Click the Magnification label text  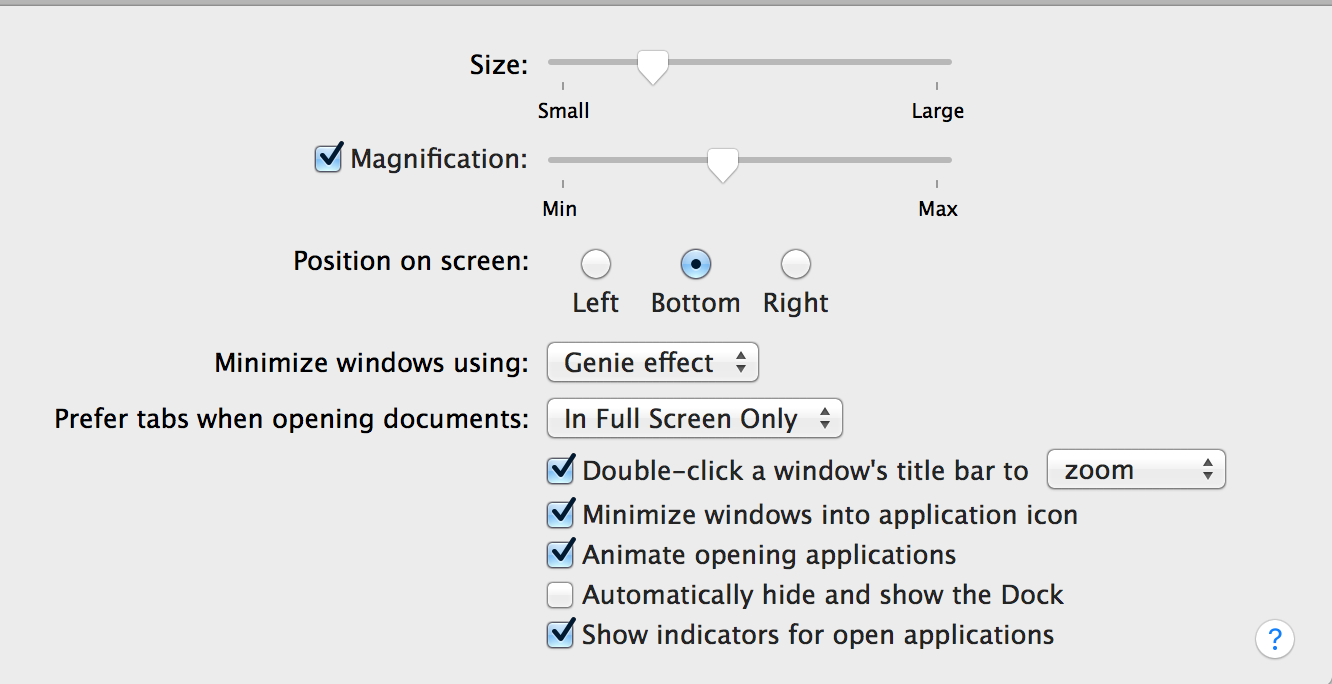pos(438,159)
